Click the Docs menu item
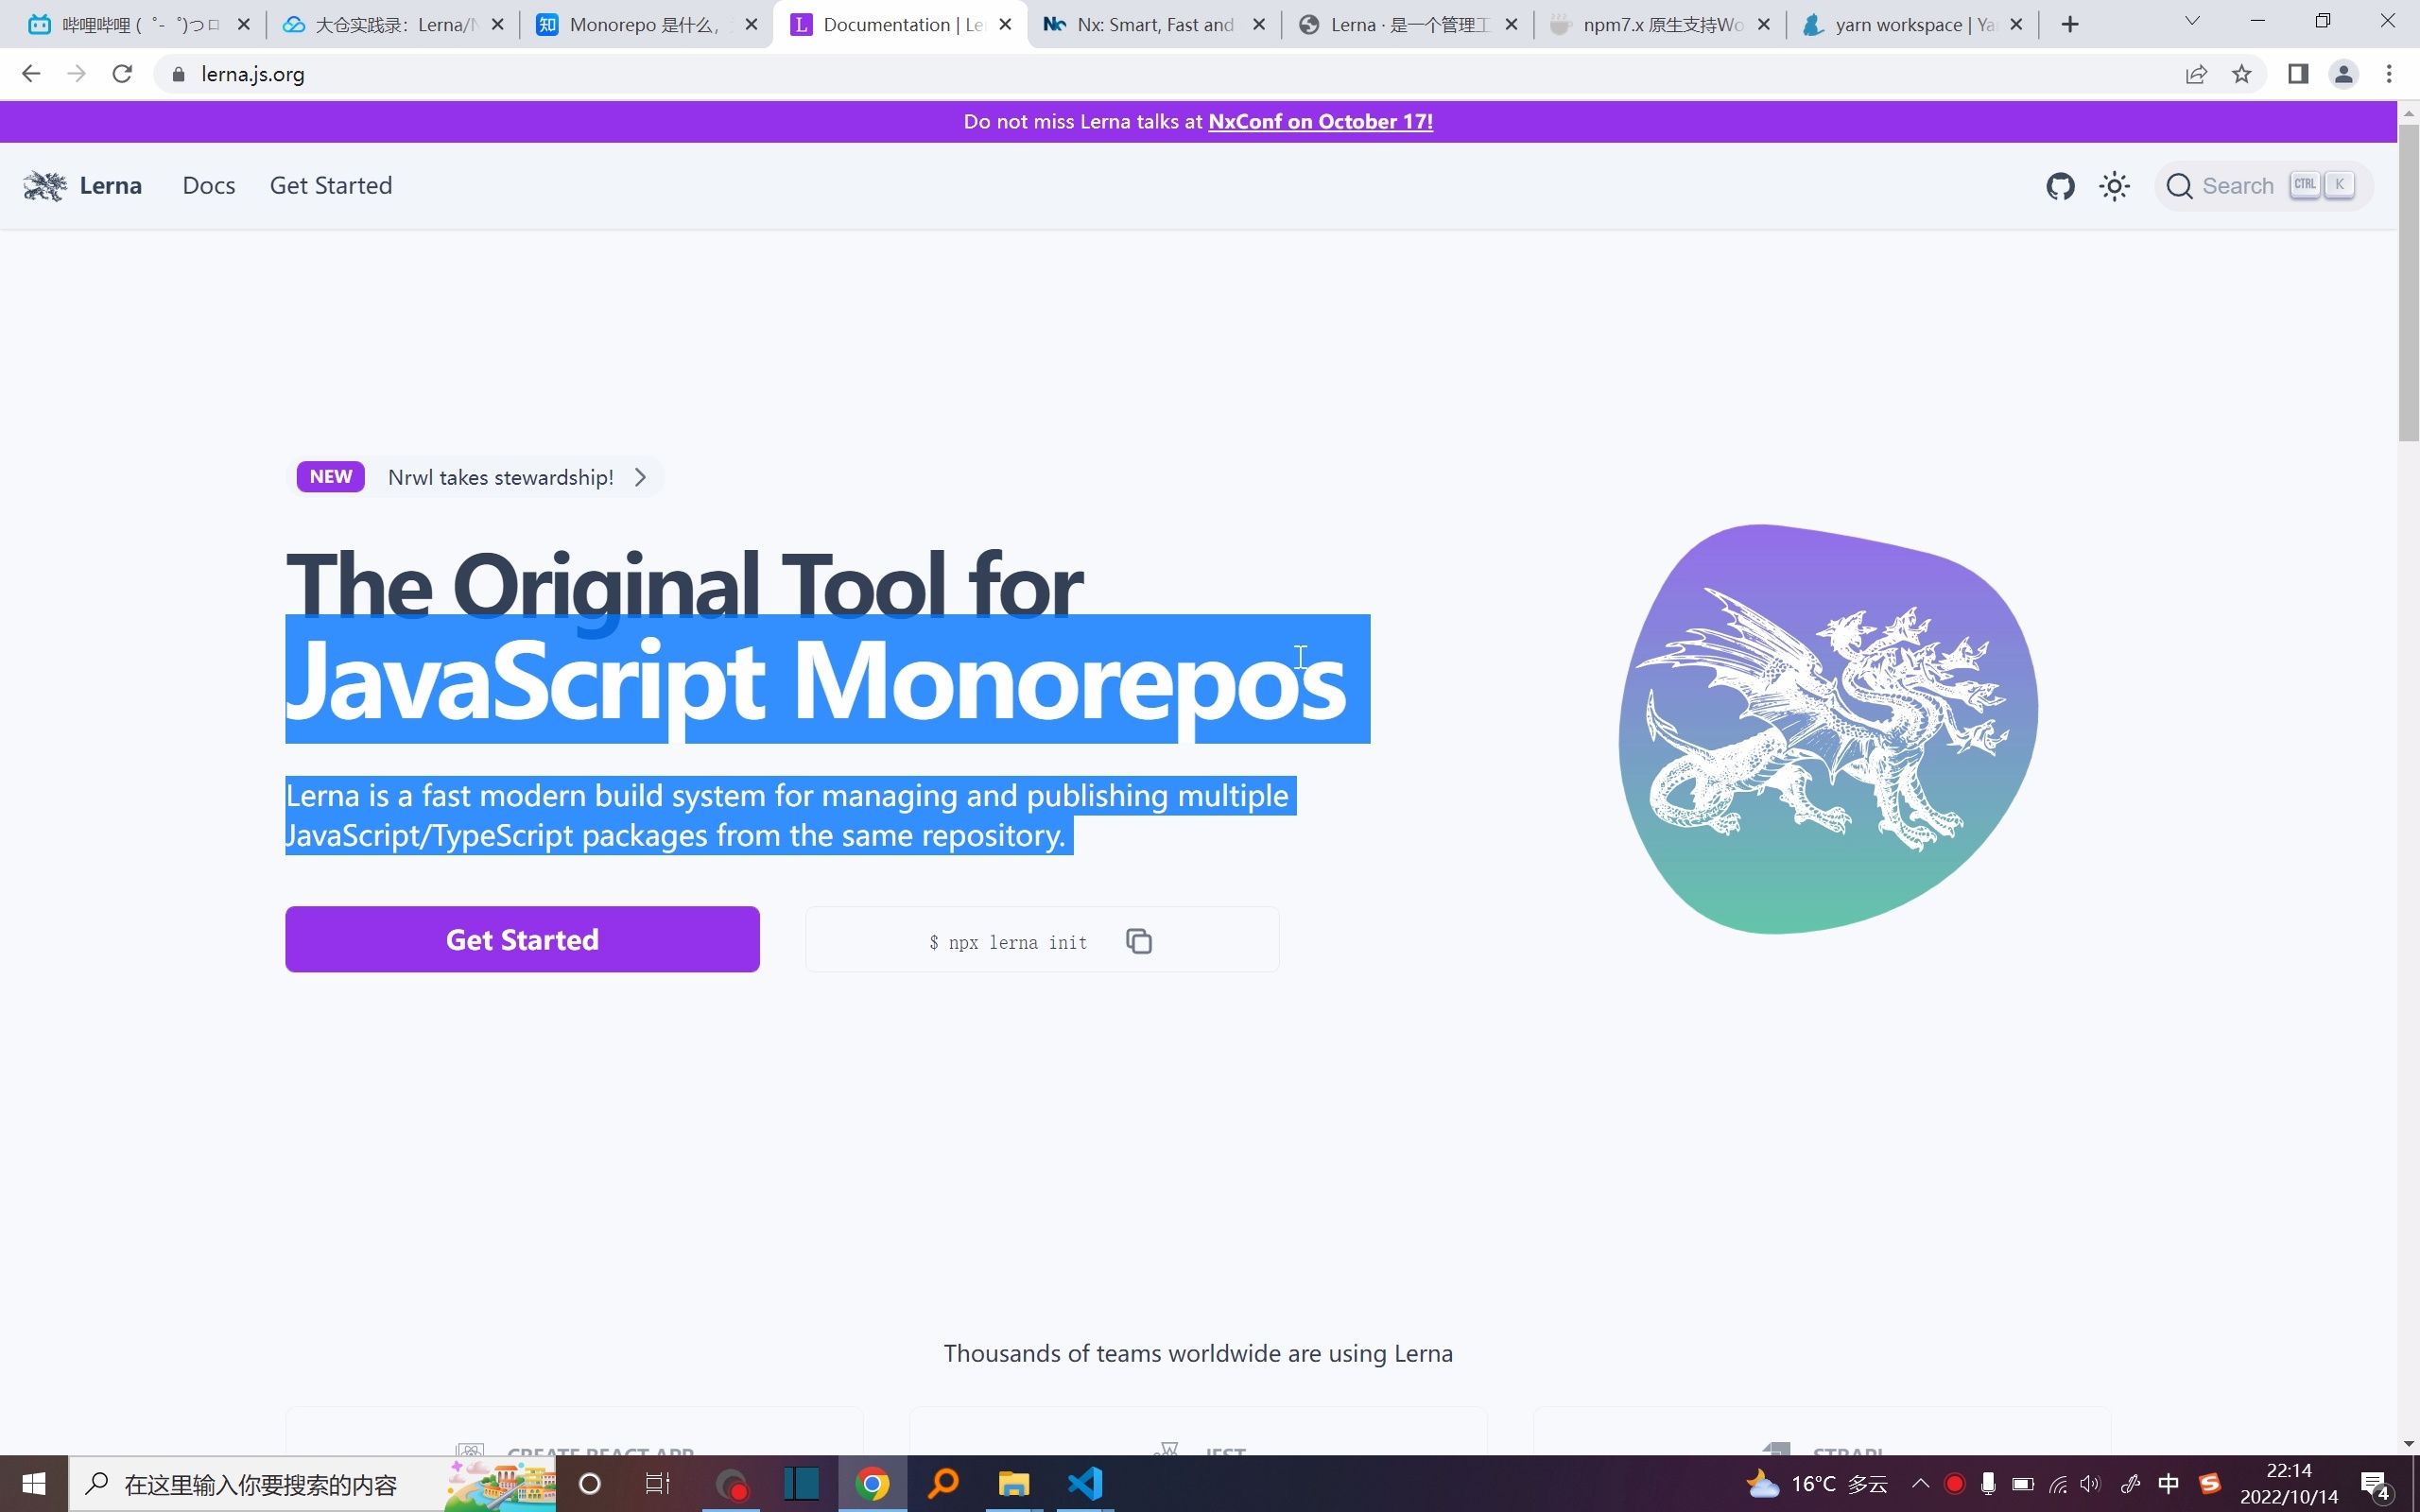 coord(207,184)
